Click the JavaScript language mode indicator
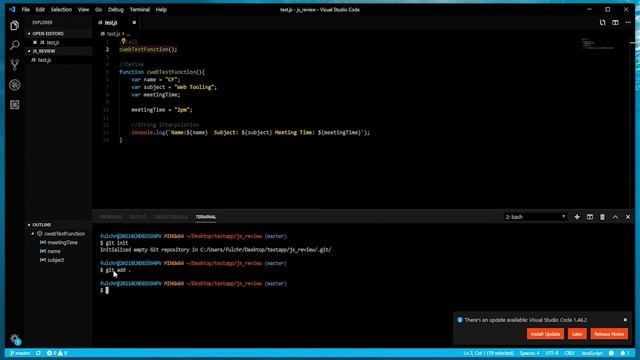 tap(591, 353)
